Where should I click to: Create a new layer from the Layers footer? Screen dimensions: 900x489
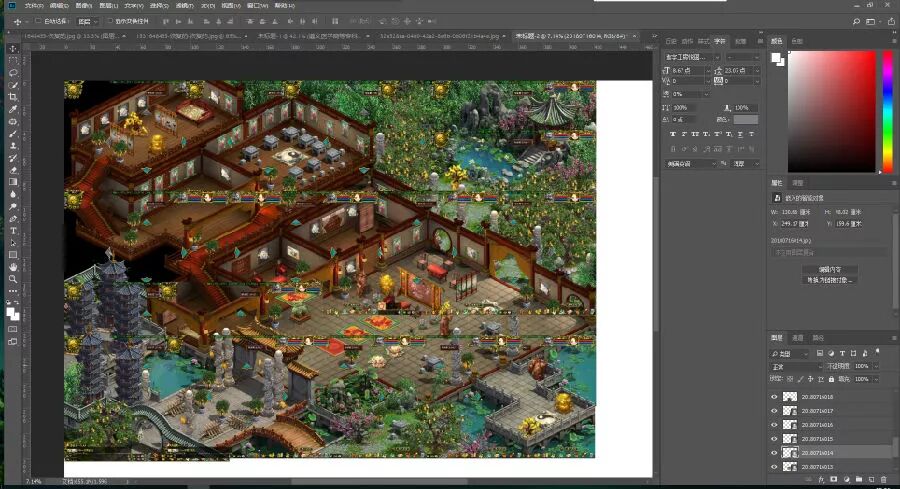pos(871,479)
